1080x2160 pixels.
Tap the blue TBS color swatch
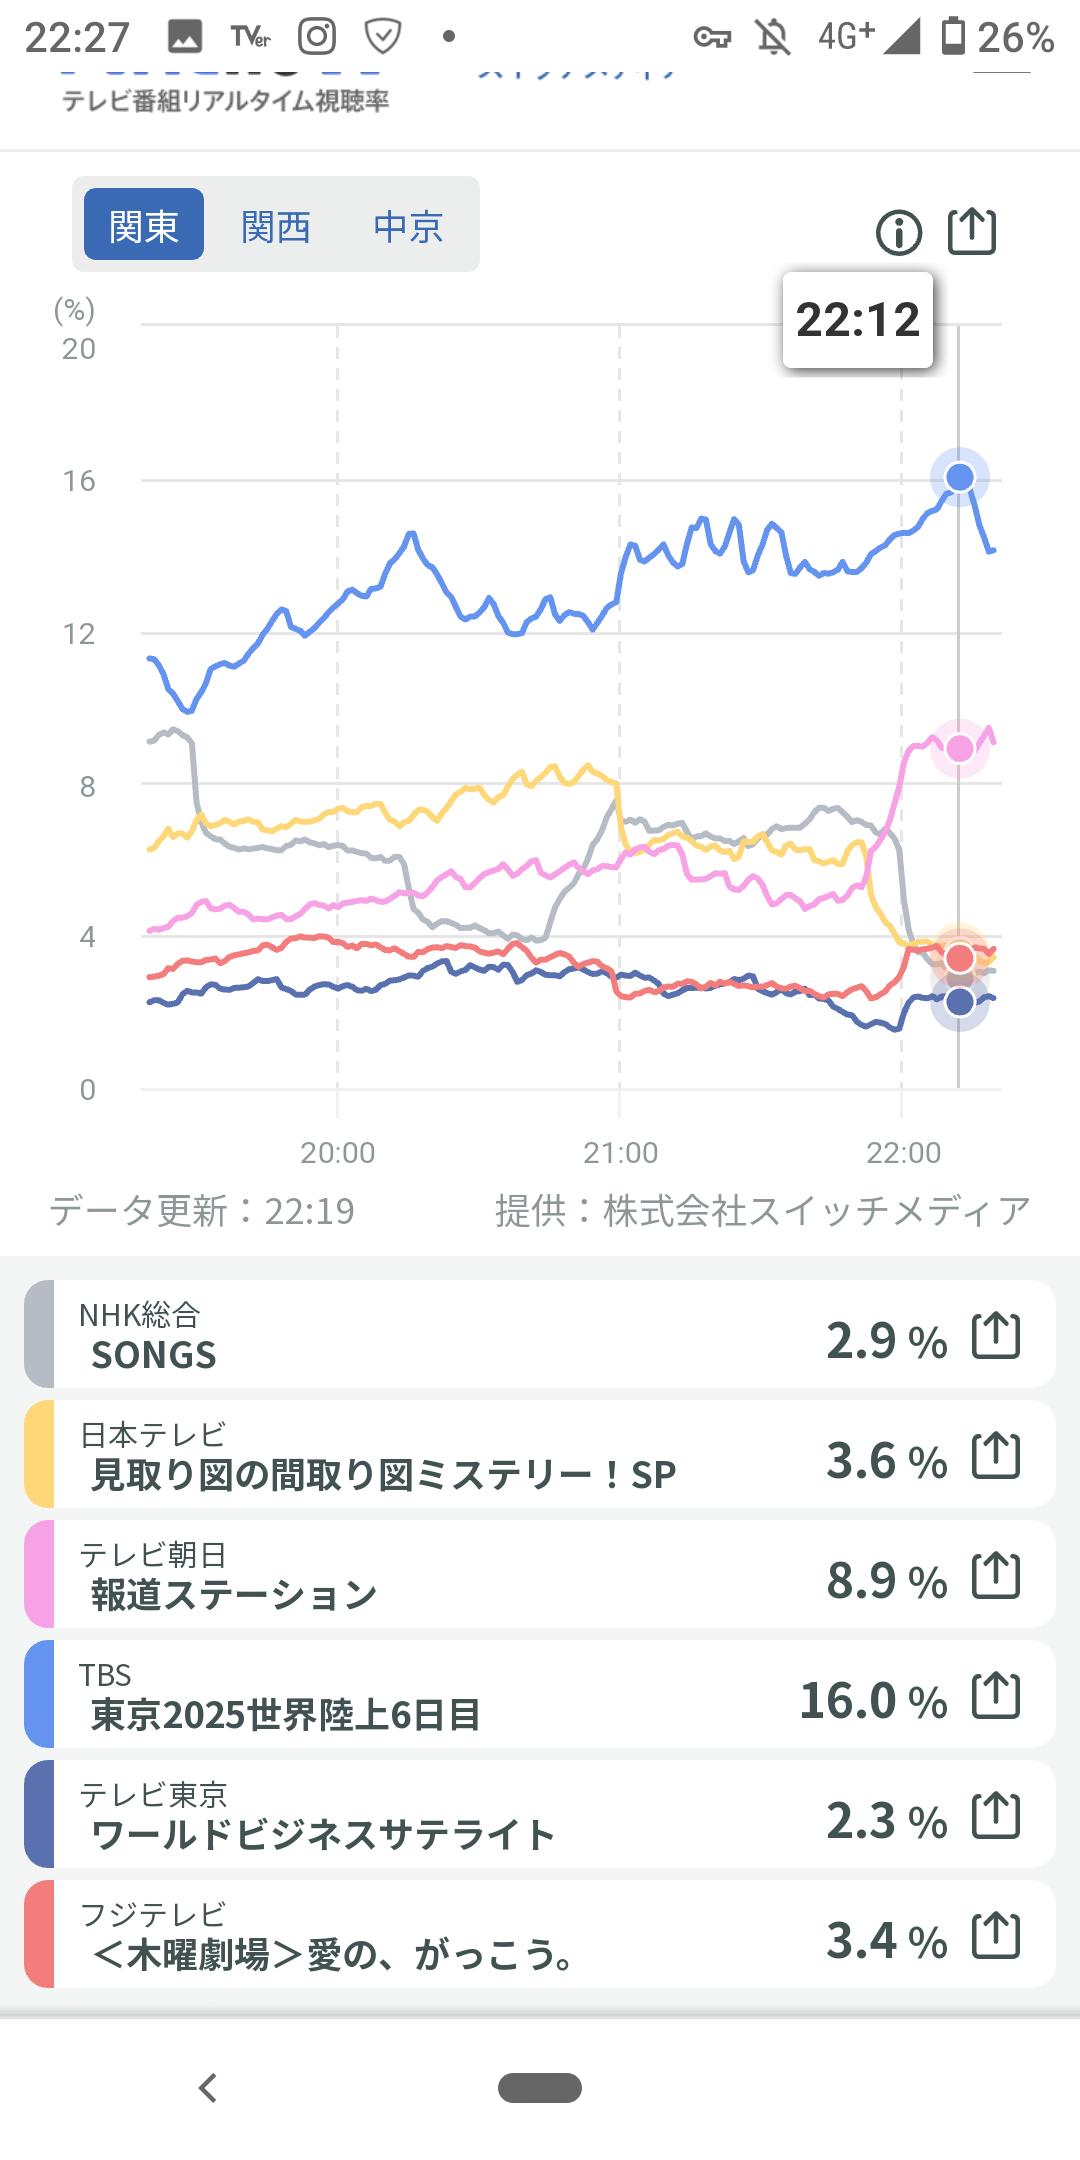click(40, 1696)
